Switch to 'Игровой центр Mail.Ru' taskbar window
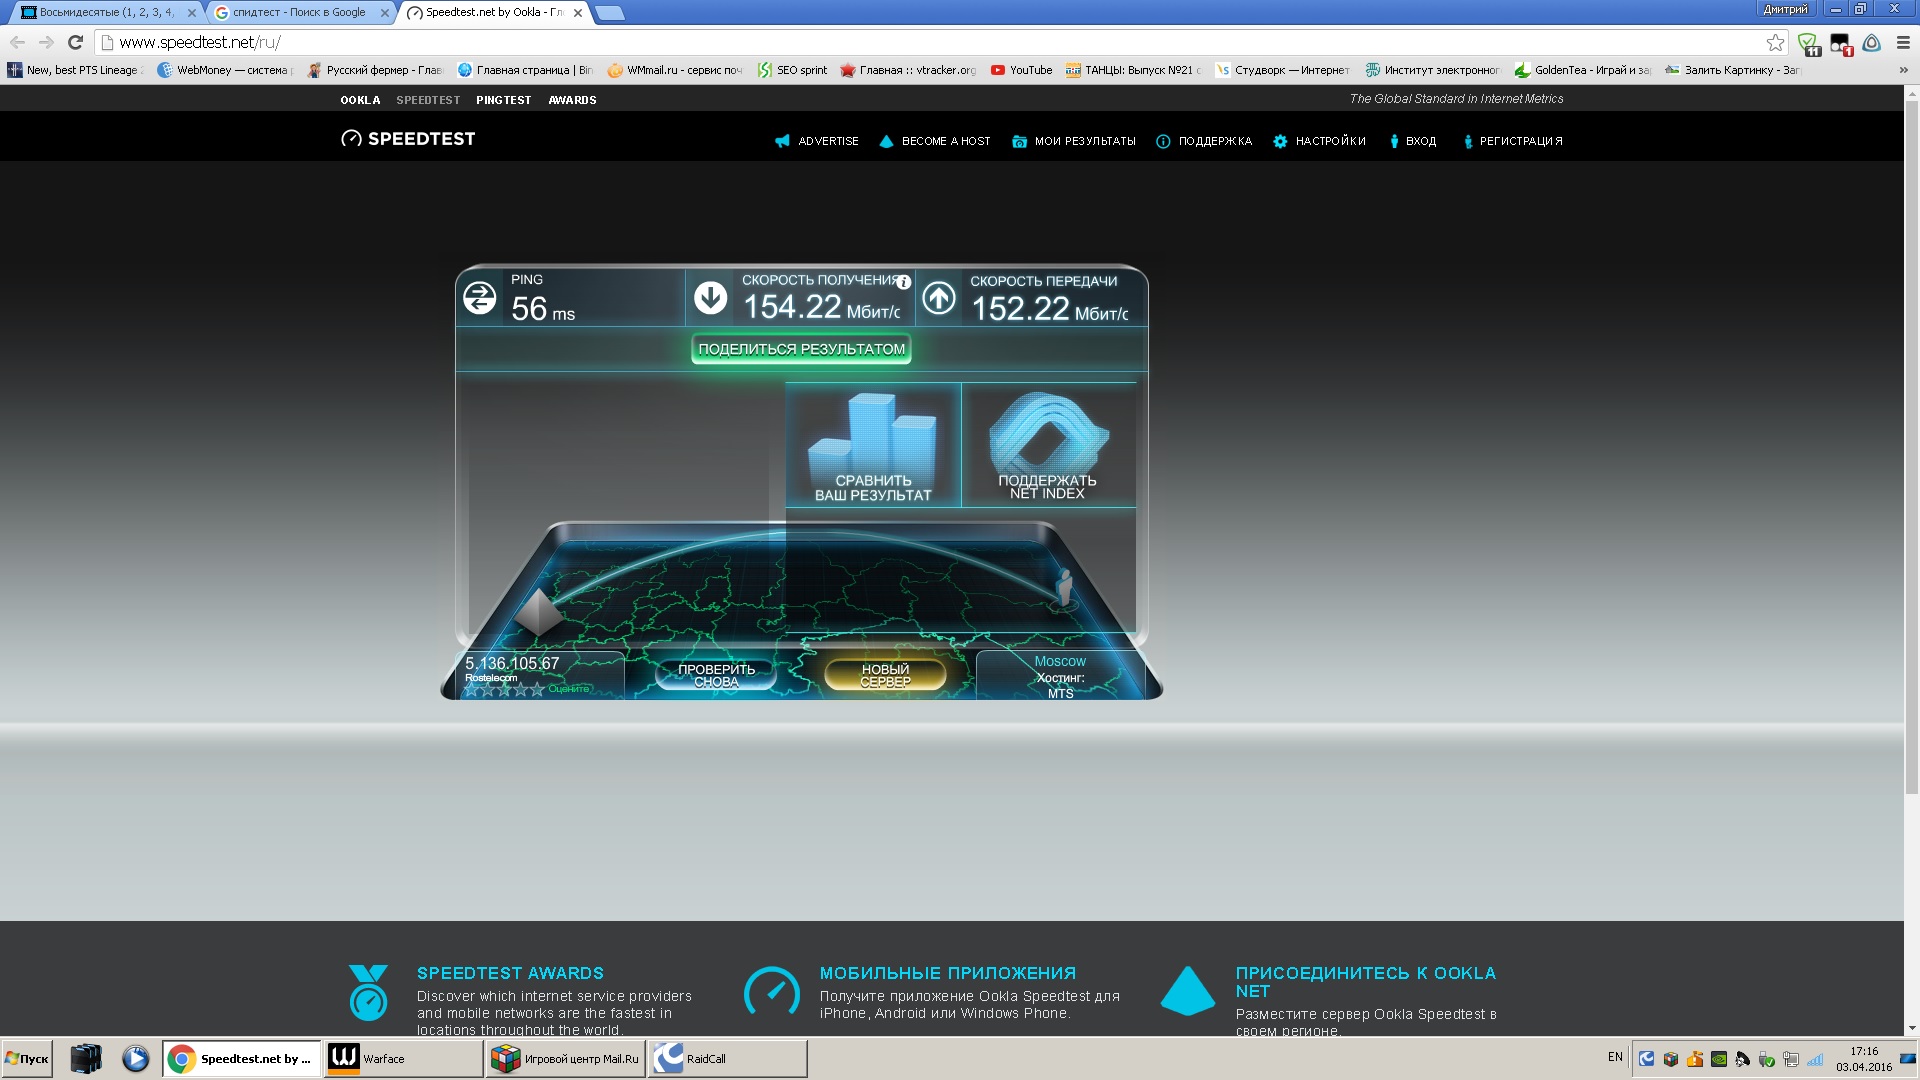The height and width of the screenshot is (1080, 1920). 565,1058
